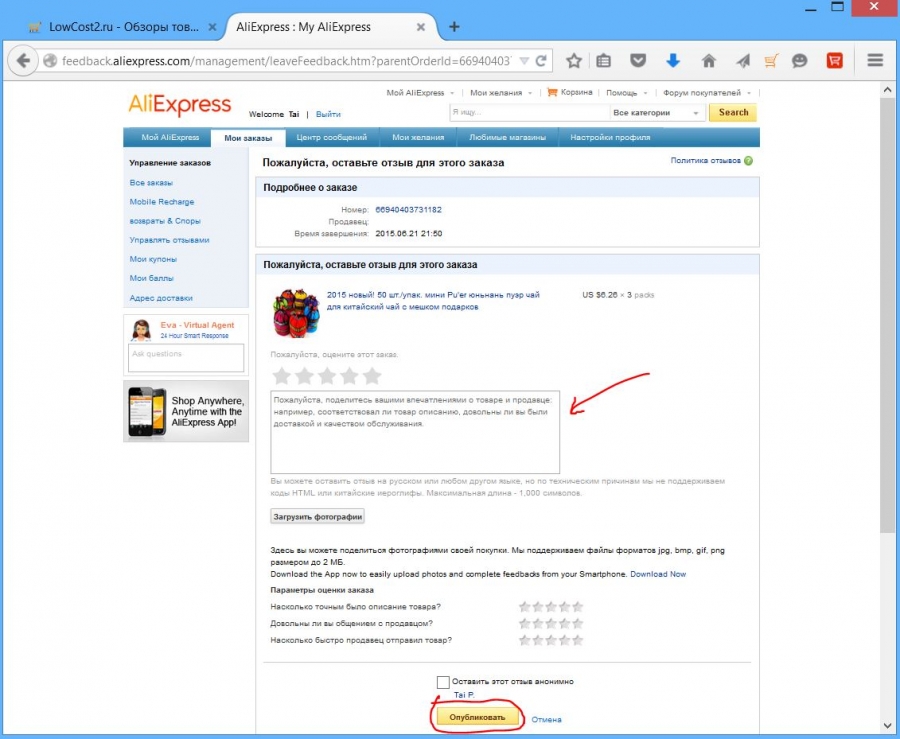Open Центр сообщений tab
This screenshot has height=739, width=900.
[x=331, y=137]
